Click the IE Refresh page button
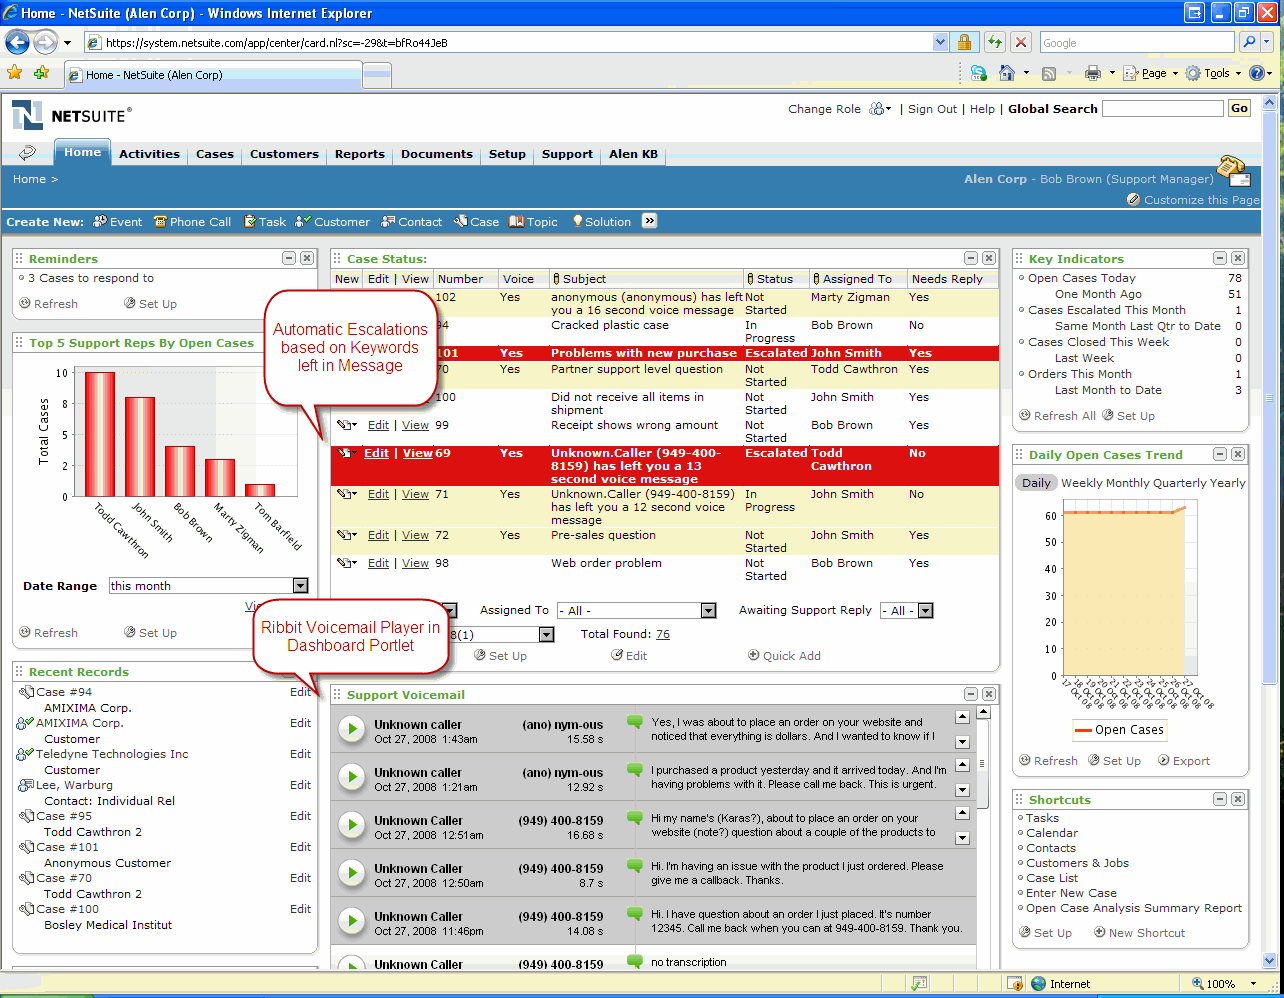Image resolution: width=1284 pixels, height=998 pixels. pos(994,42)
